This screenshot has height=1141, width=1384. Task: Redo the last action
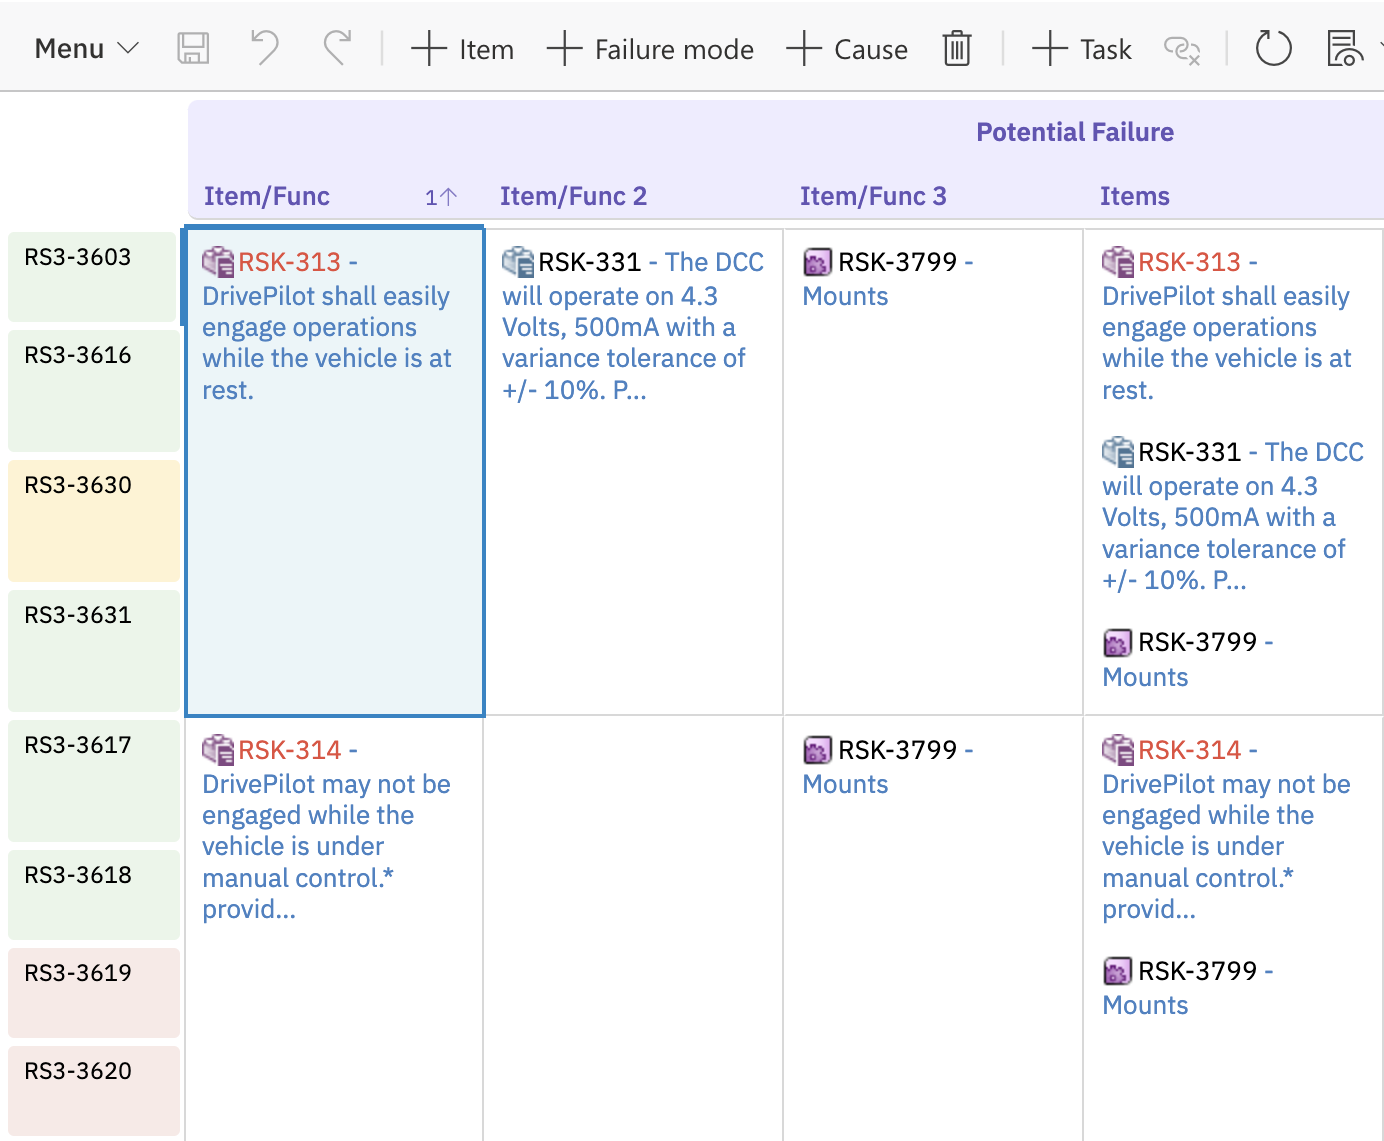(x=337, y=48)
